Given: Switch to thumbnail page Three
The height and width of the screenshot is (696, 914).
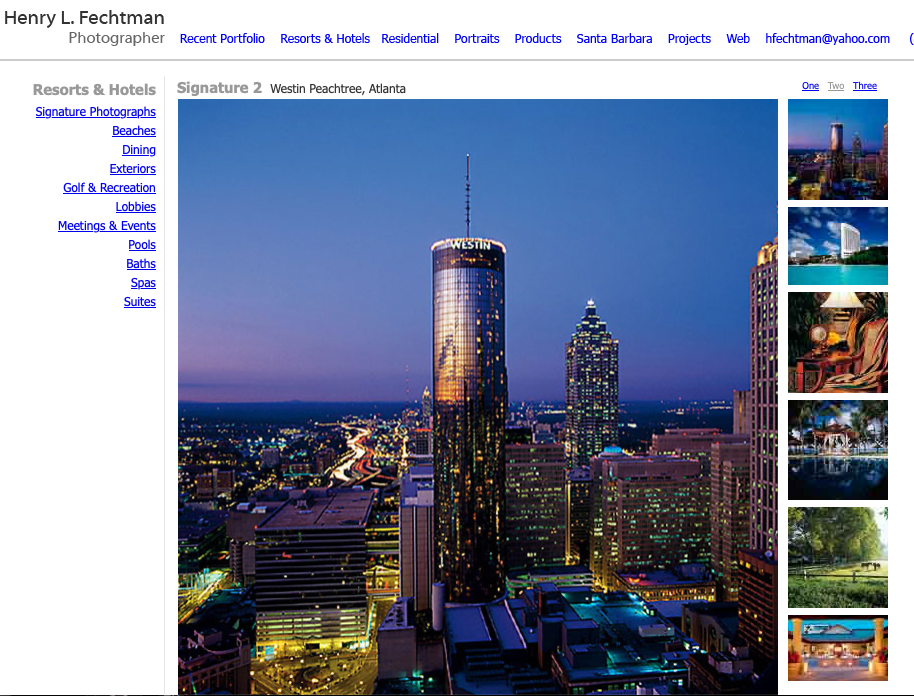Looking at the screenshot, I should point(865,86).
